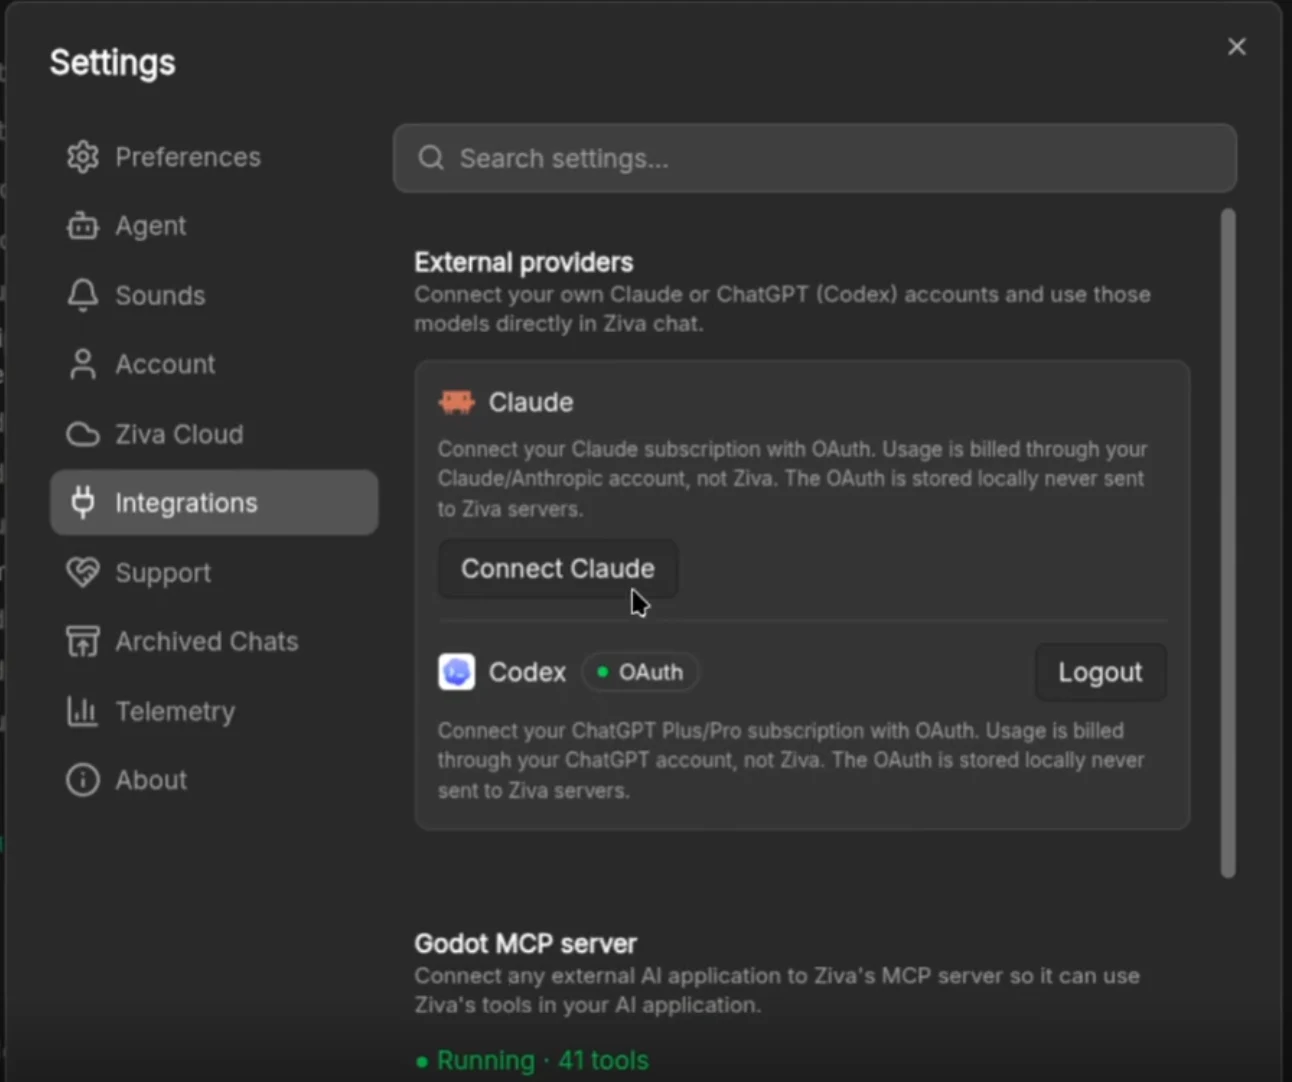Click the Account person icon
The image size is (1292, 1082).
click(83, 364)
